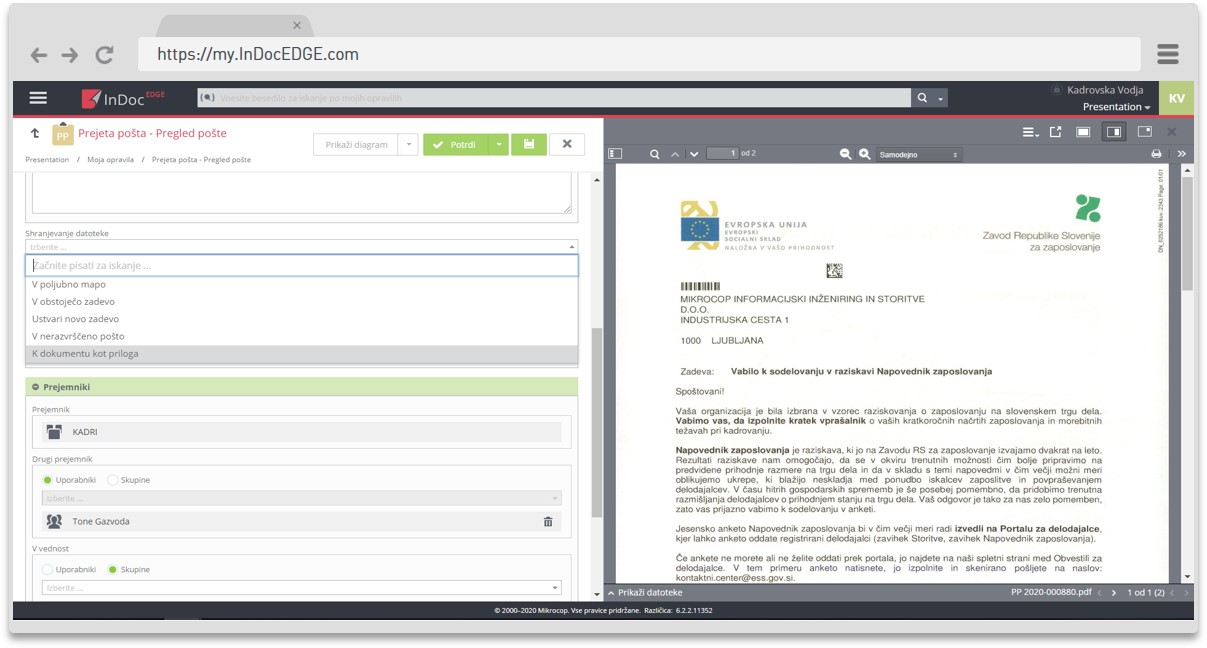Image resolution: width=1207 pixels, height=648 pixels.
Task: Expand the Presentation user menu
Action: pos(1116,107)
